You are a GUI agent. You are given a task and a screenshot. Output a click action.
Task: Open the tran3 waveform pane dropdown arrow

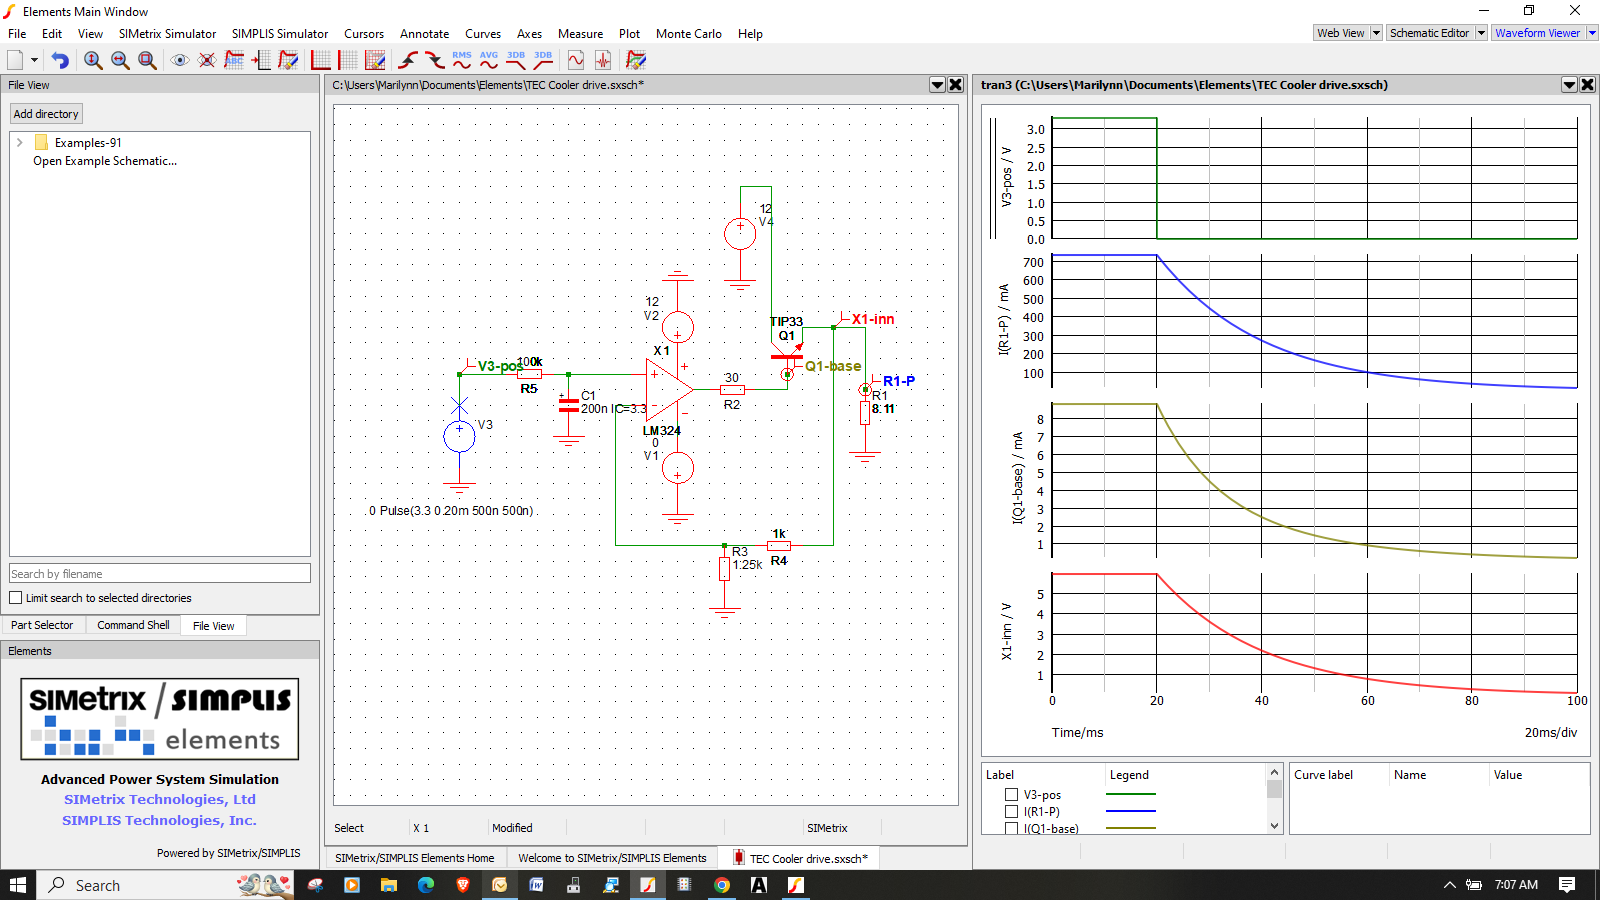pos(1570,85)
